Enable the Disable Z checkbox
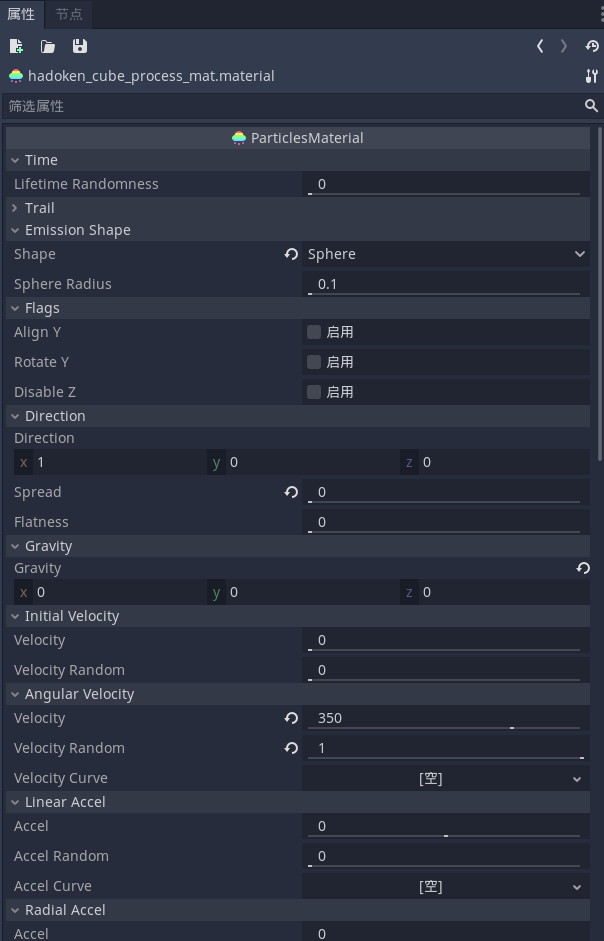Image resolution: width=604 pixels, height=941 pixels. 314,392
